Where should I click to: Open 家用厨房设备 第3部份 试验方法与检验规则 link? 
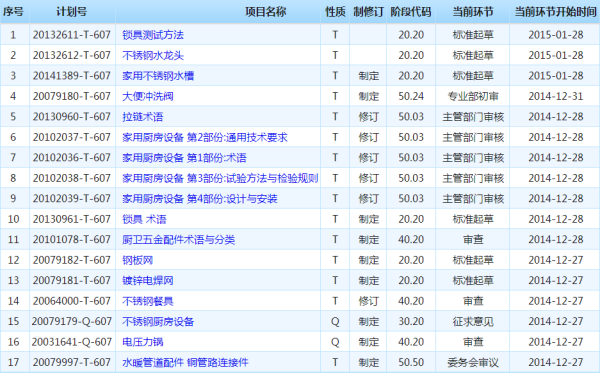(220, 178)
